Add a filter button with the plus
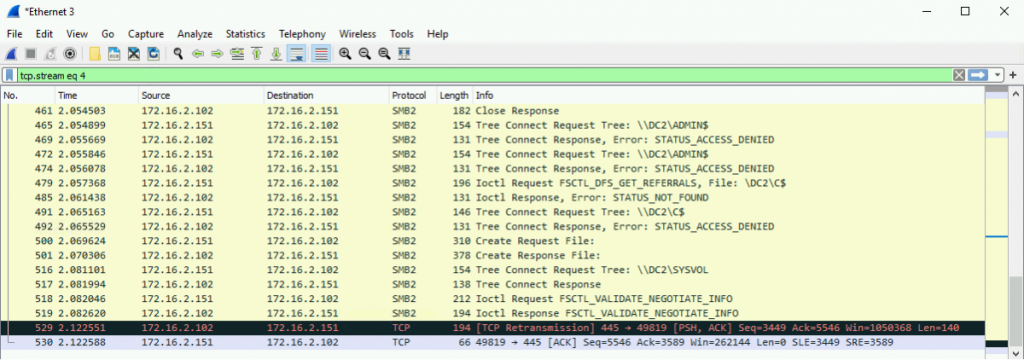Viewport: 1024px width, 360px height. (1013, 75)
